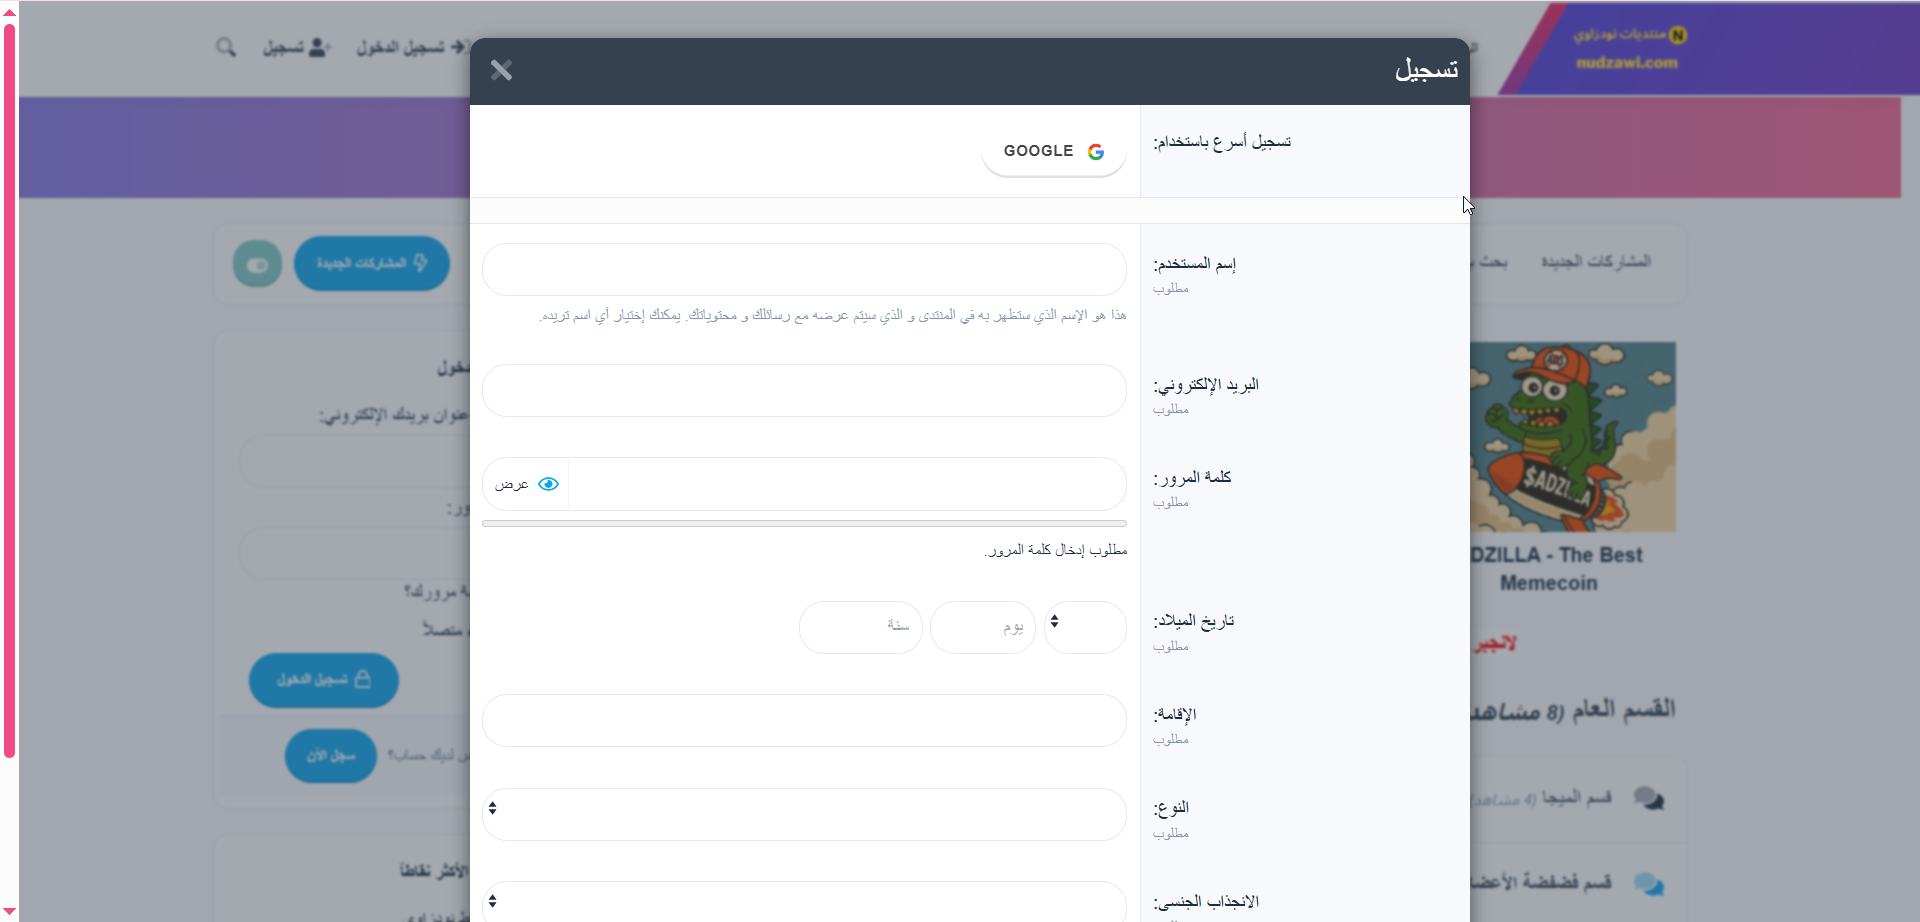Click the chat bubbles icon beside the Media section
Viewport: 1920px width, 922px height.
click(x=1648, y=798)
